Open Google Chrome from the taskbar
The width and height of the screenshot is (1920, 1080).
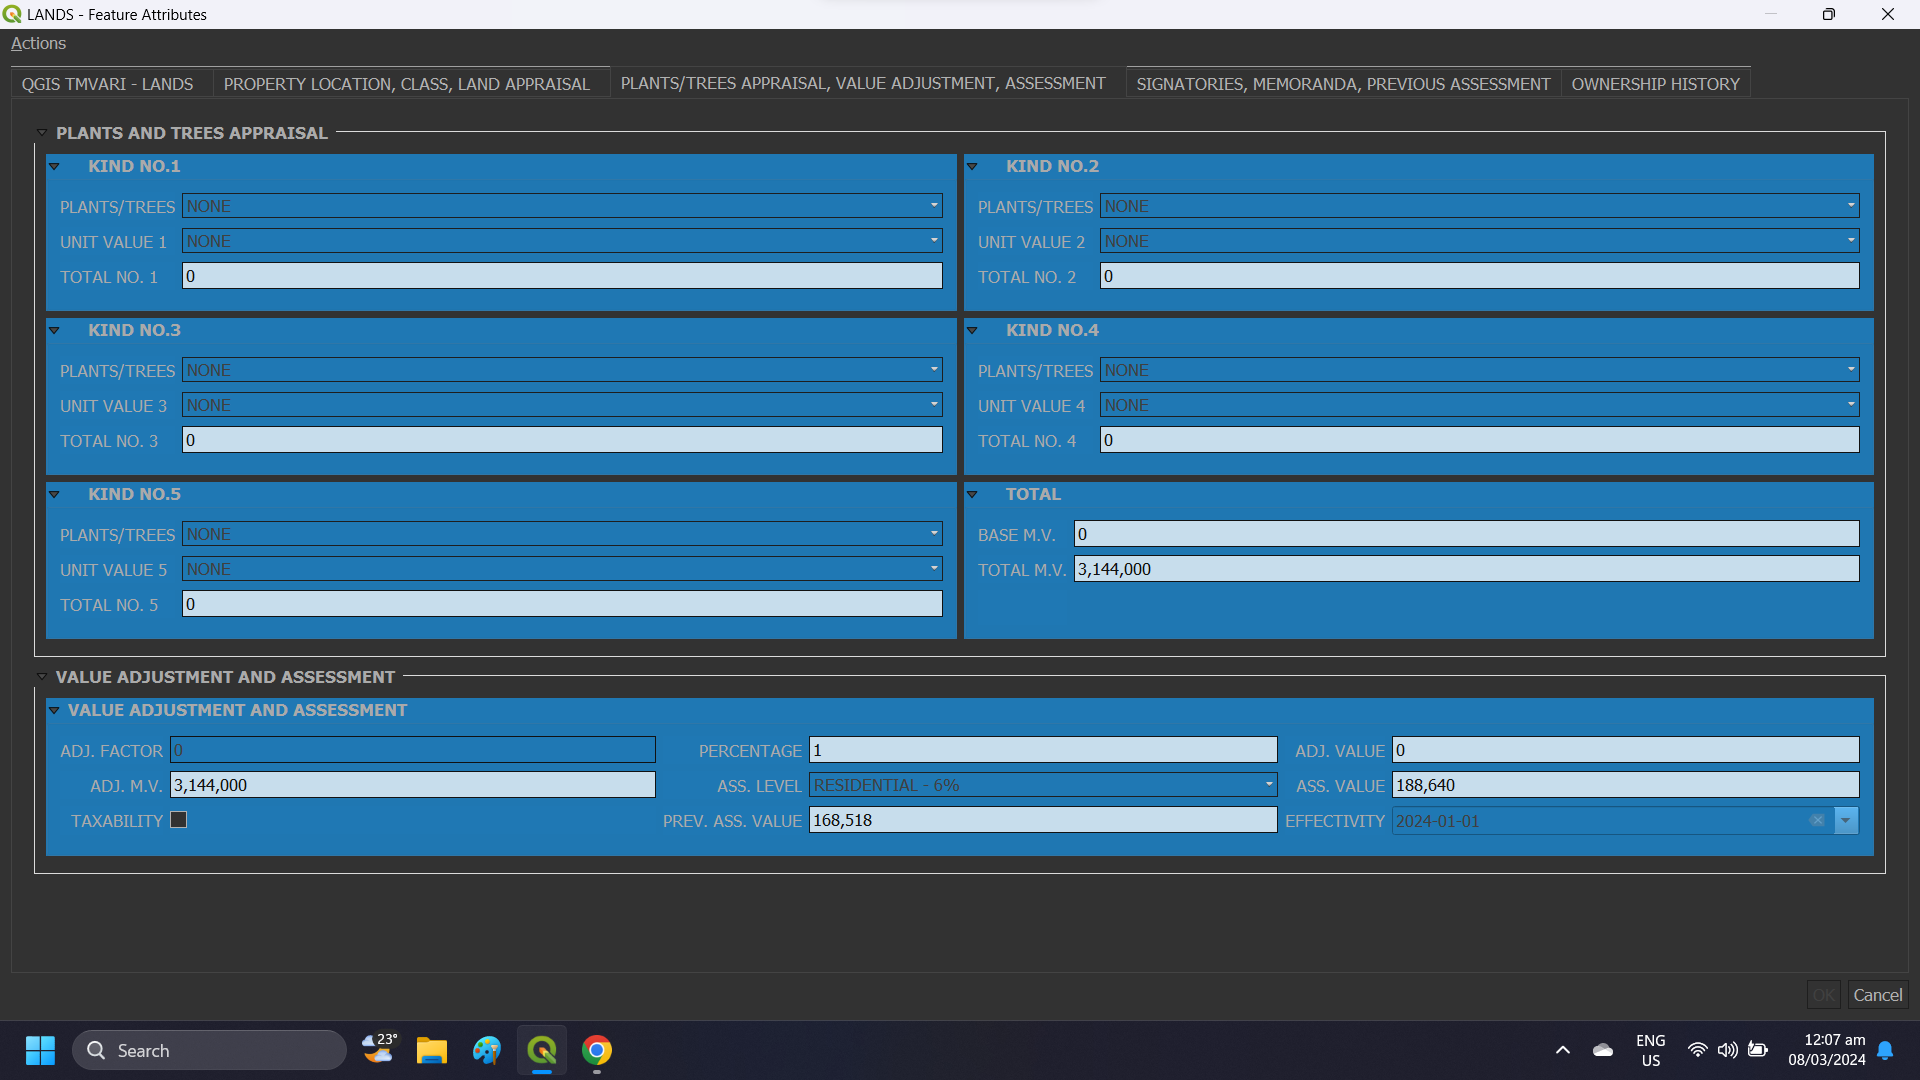[597, 1050]
